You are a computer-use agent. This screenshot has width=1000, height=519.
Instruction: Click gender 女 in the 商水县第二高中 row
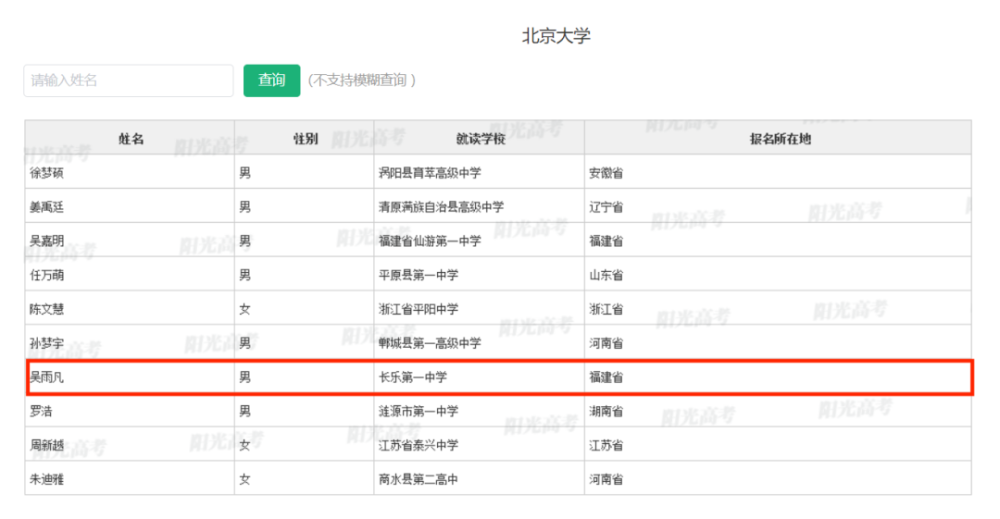point(245,479)
